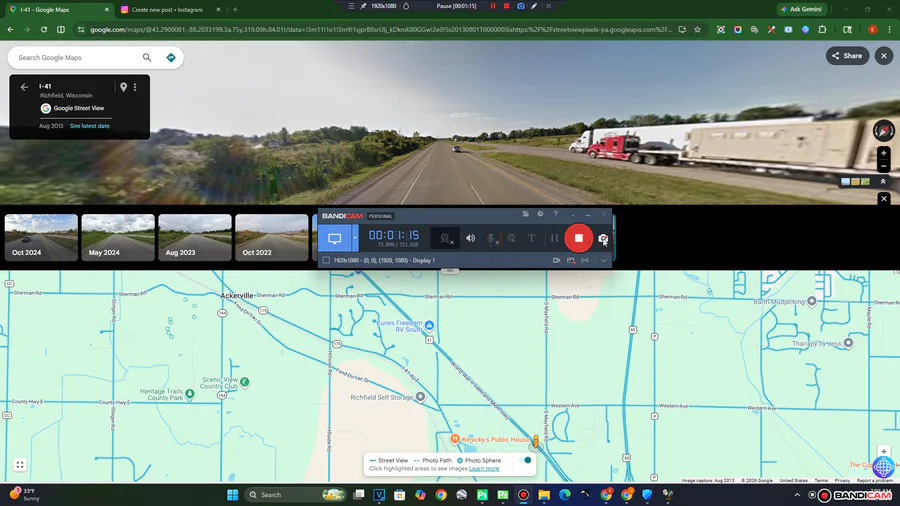Select the Aug 2023 Street View thumbnail
Viewport: 900px width, 506px height.
[195, 238]
